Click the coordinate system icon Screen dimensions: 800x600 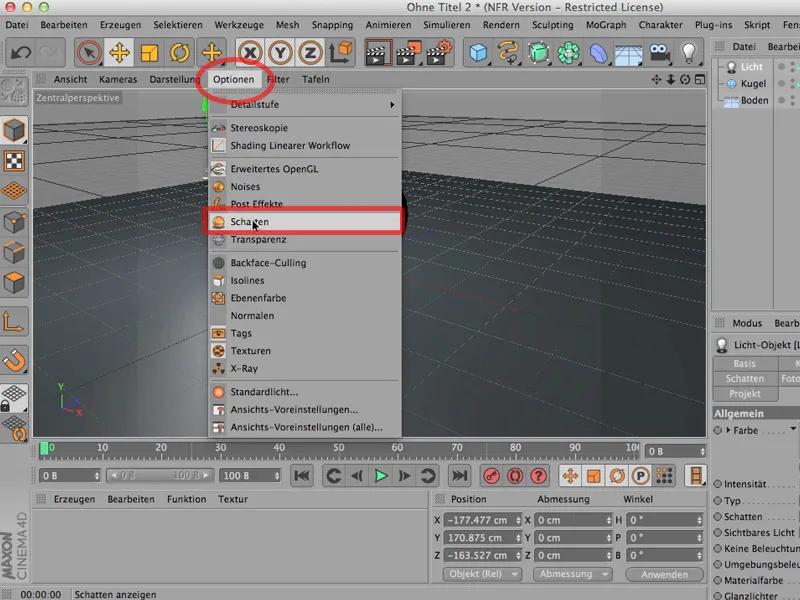coord(340,53)
